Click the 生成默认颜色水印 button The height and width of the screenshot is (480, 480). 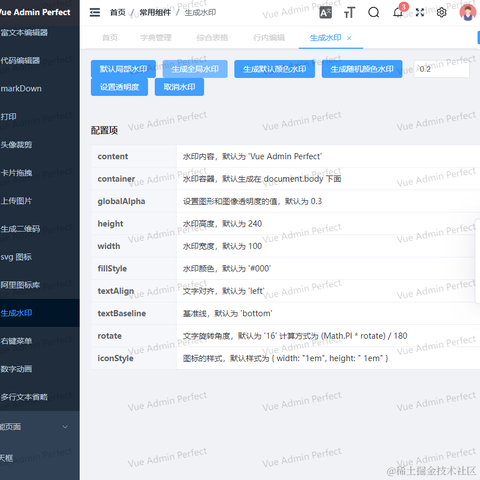pyautogui.click(x=275, y=69)
